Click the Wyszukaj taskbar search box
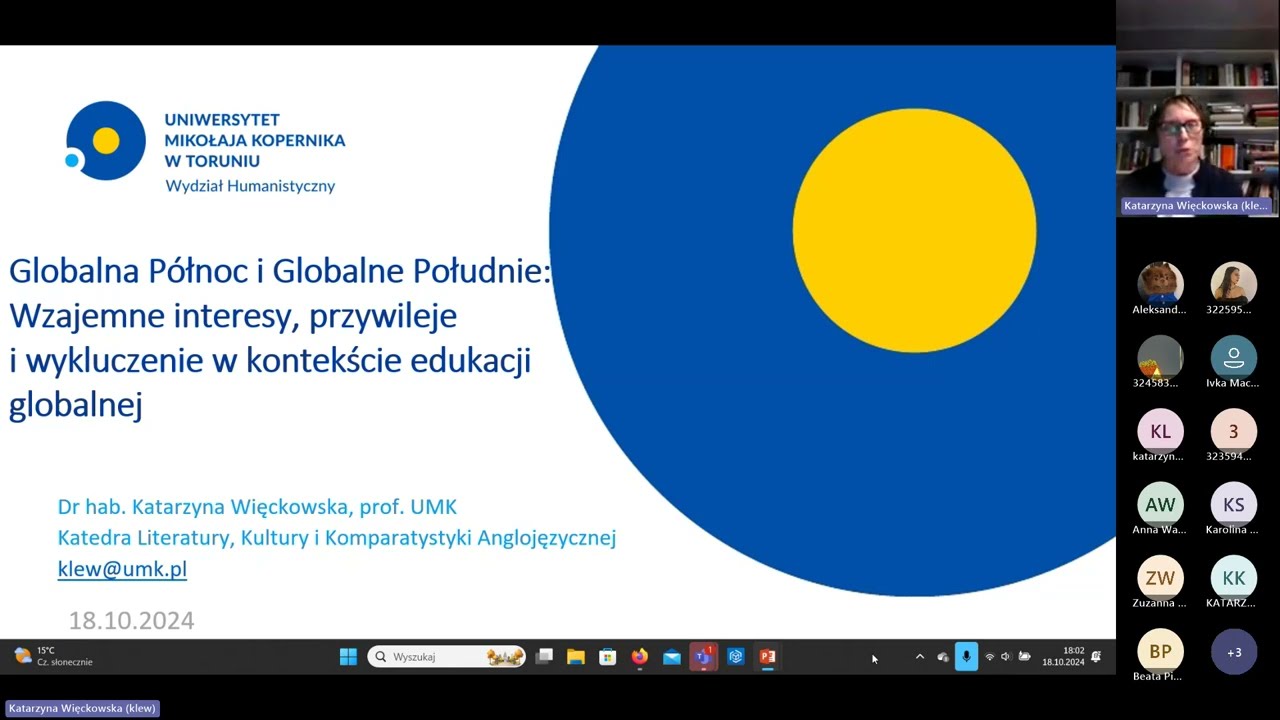Viewport: 1280px width, 720px height. pyautogui.click(x=447, y=657)
